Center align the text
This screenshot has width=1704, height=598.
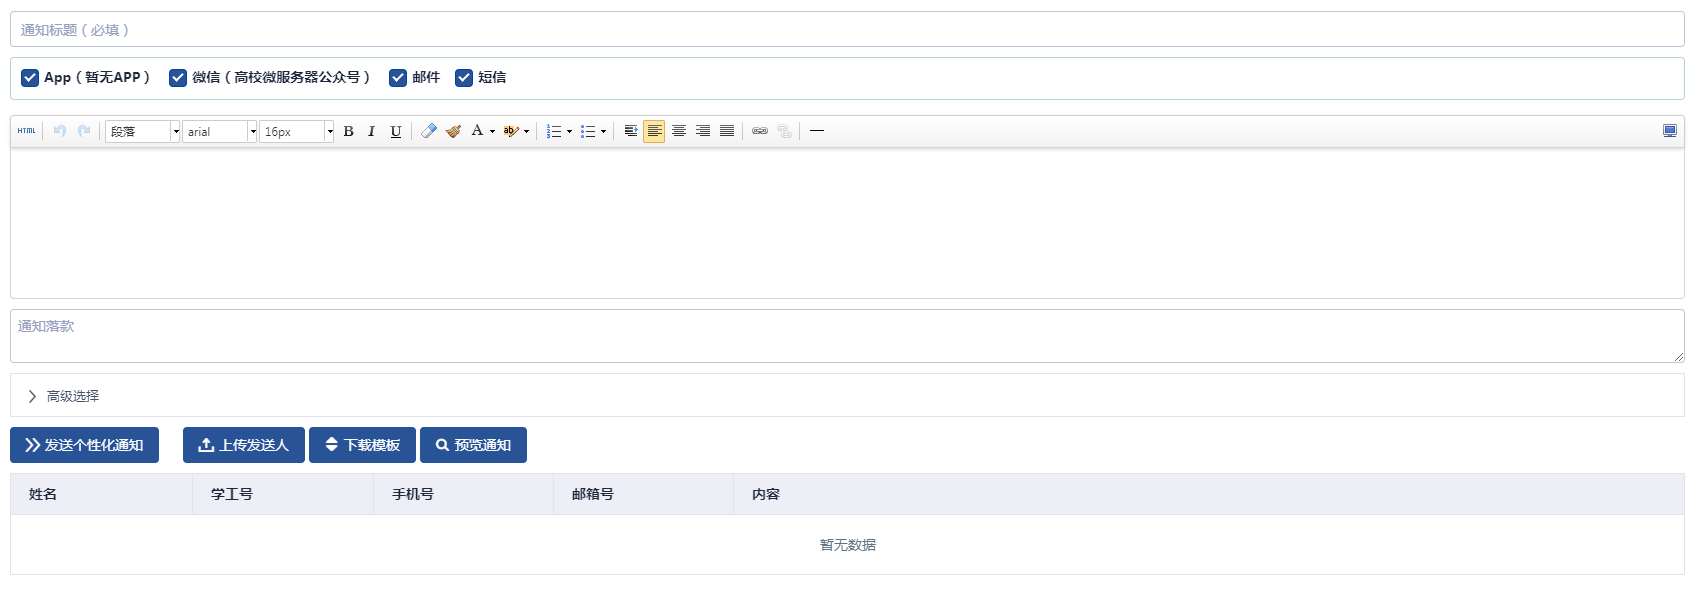[x=679, y=131]
